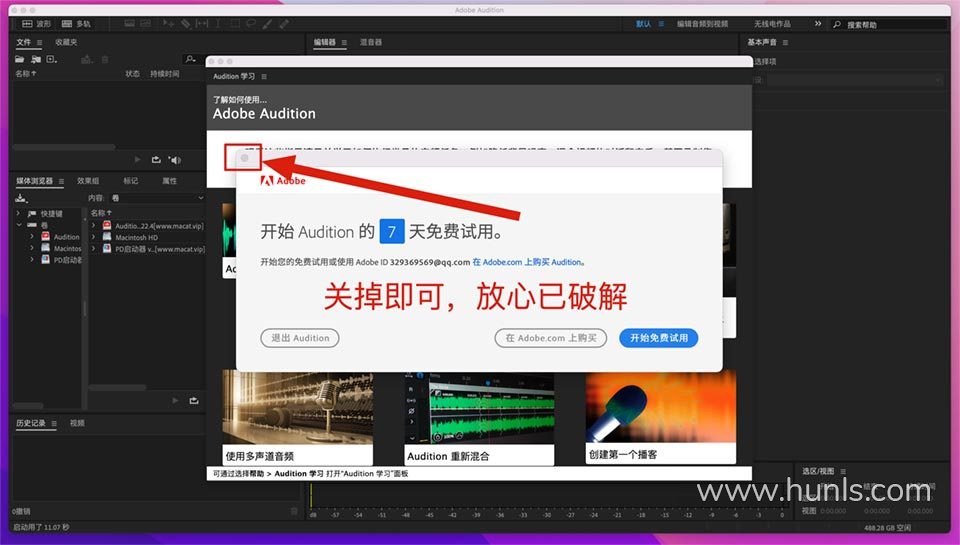The image size is (960, 545).
Task: Open the 默认 workspace menu icon
Action: point(661,24)
